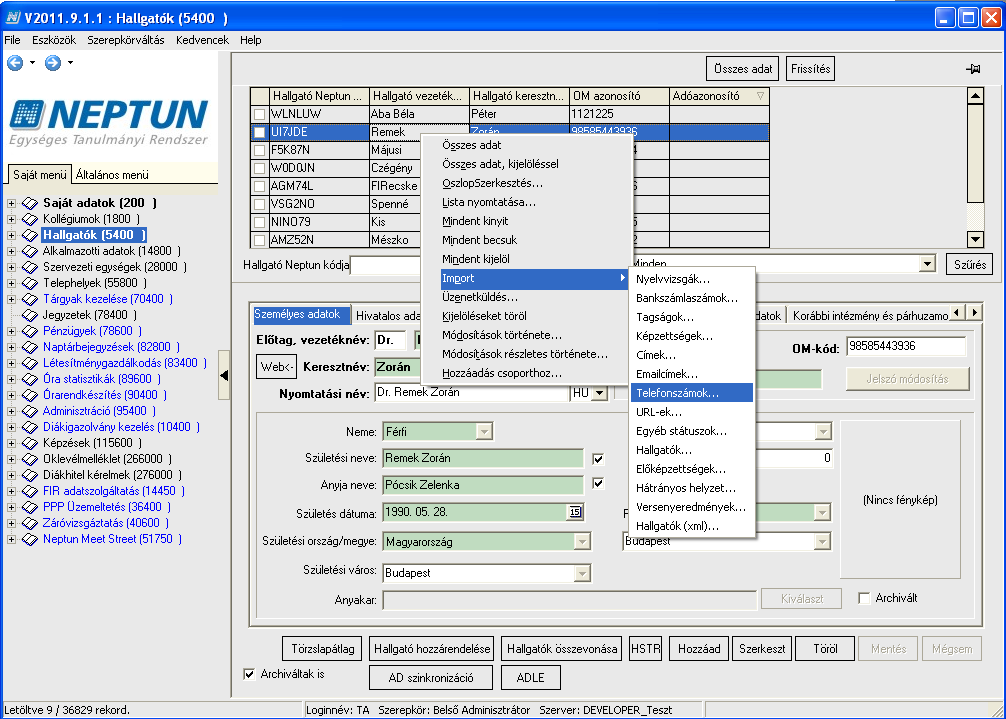The height and width of the screenshot is (719, 1006).
Task: Open the Neme dropdown
Action: (x=484, y=432)
